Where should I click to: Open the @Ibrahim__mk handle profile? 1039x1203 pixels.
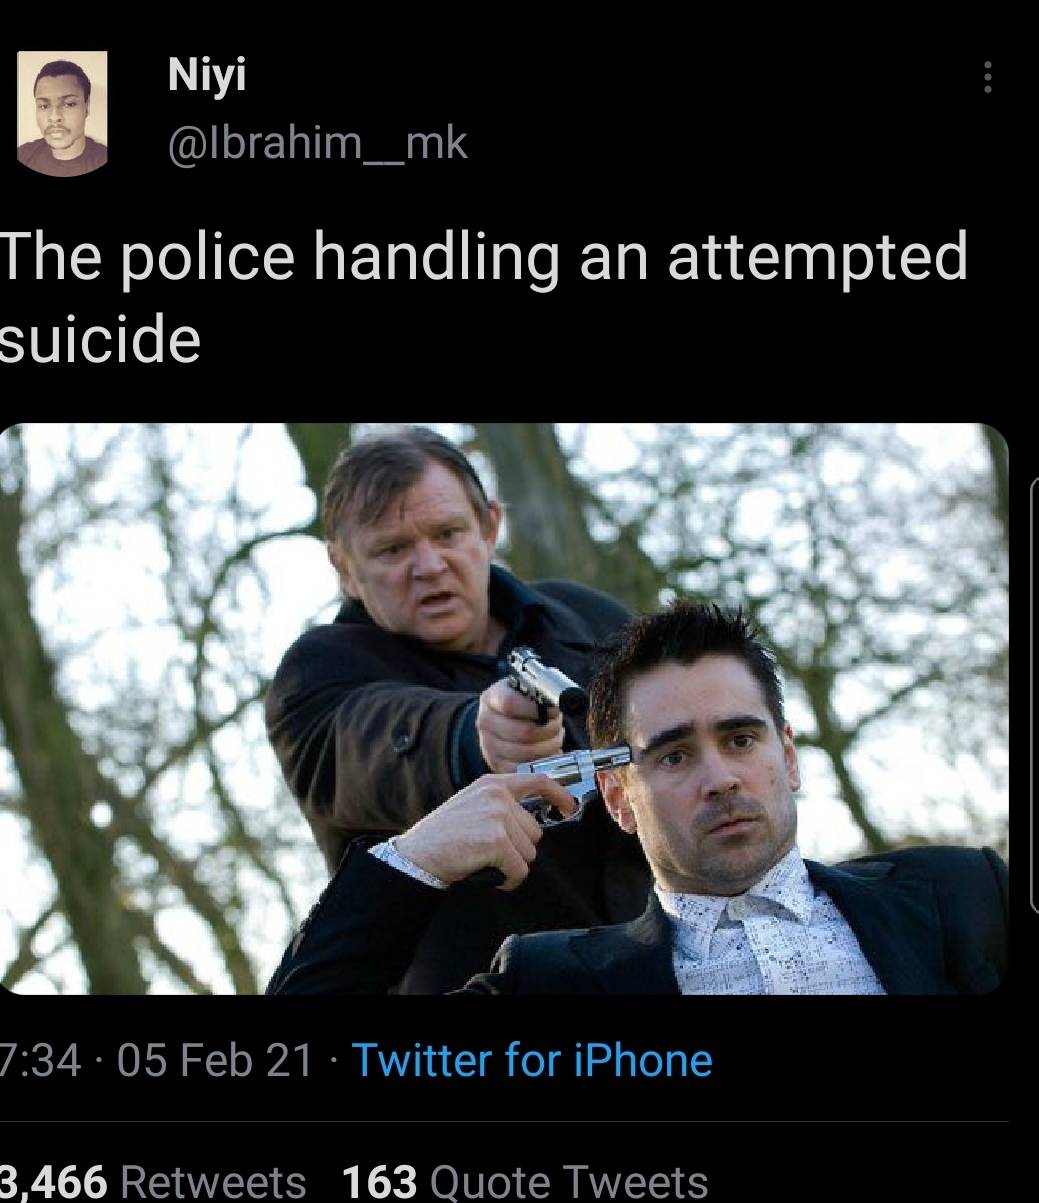317,144
